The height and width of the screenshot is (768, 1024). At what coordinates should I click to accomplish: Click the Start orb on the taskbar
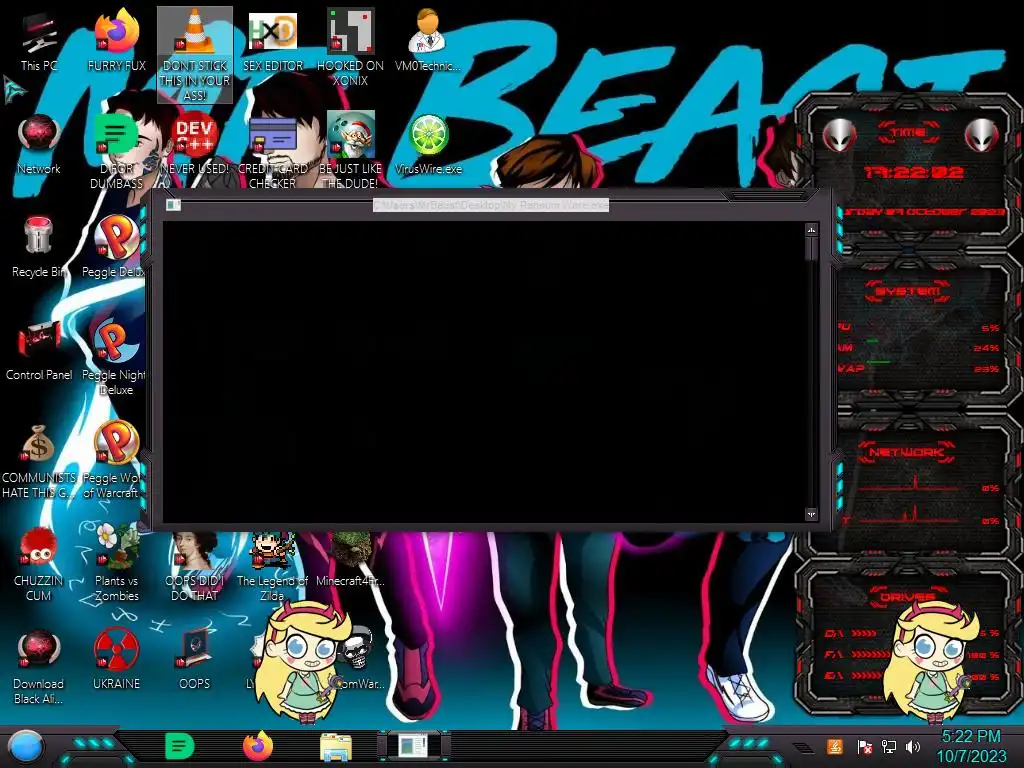(x=26, y=746)
